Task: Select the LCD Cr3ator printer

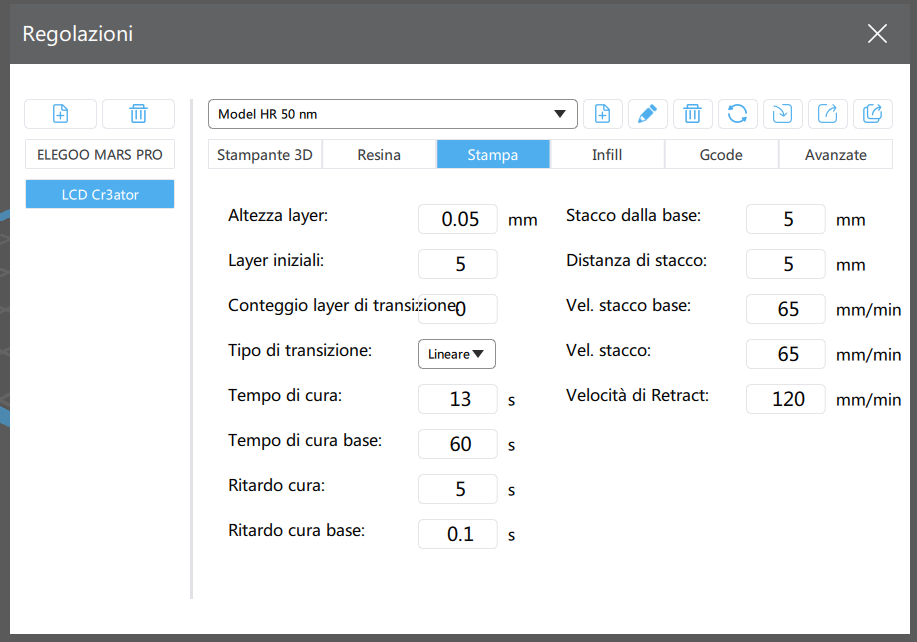Action: 100,195
